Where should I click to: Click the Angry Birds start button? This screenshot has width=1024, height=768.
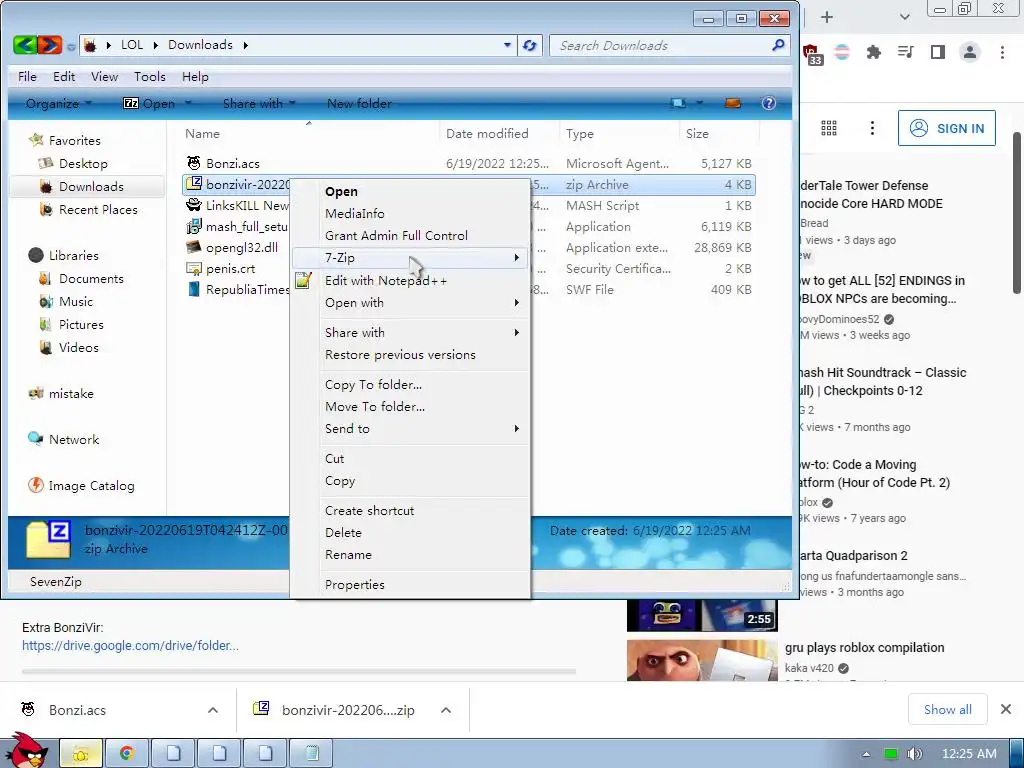point(27,750)
